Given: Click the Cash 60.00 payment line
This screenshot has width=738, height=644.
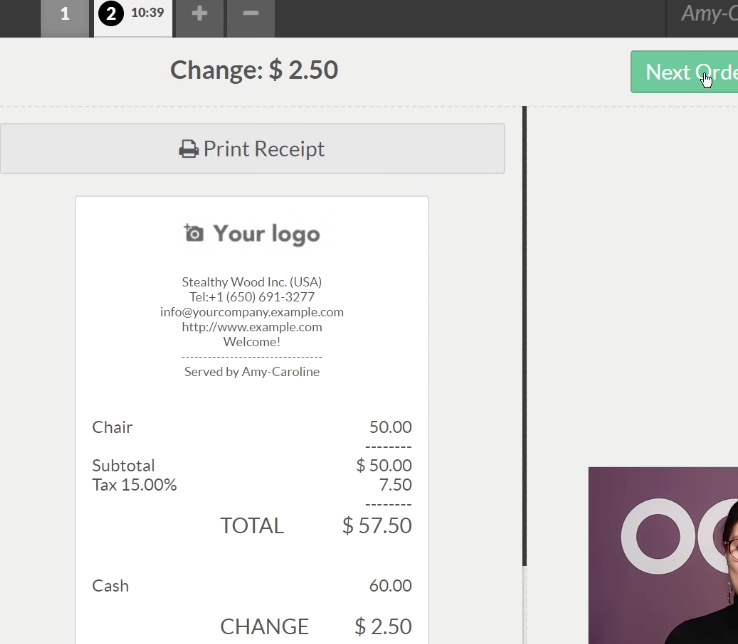Looking at the screenshot, I should (x=252, y=586).
